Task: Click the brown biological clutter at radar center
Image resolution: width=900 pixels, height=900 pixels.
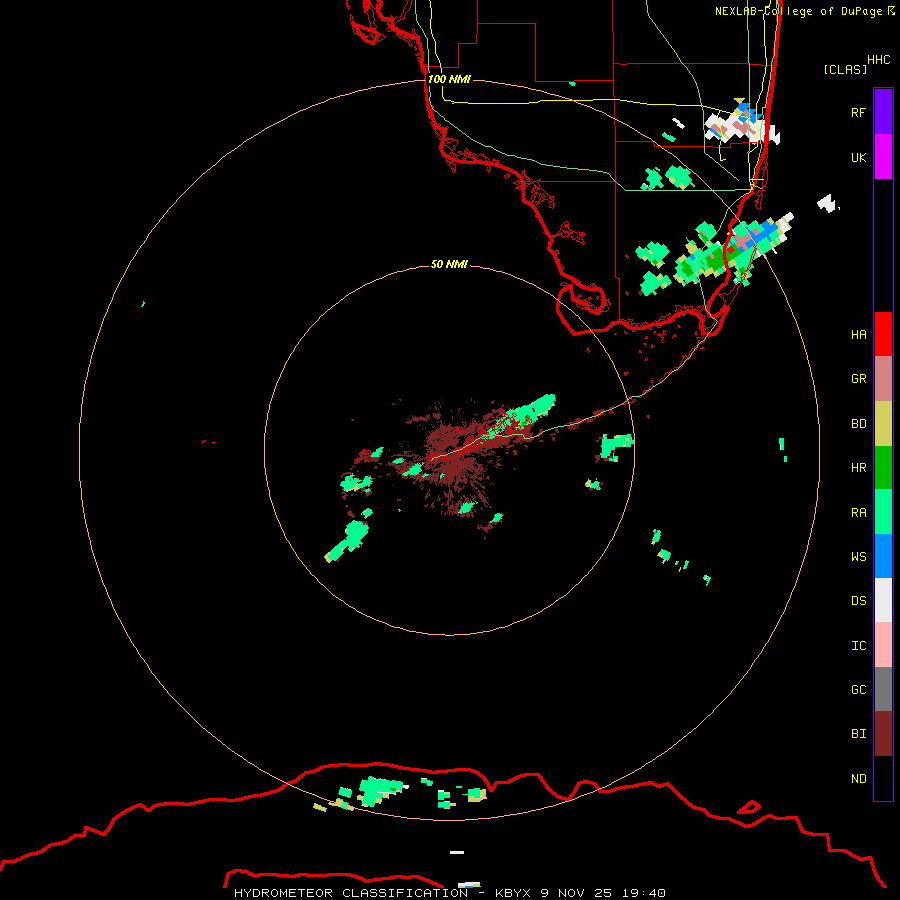Action: coord(453,456)
